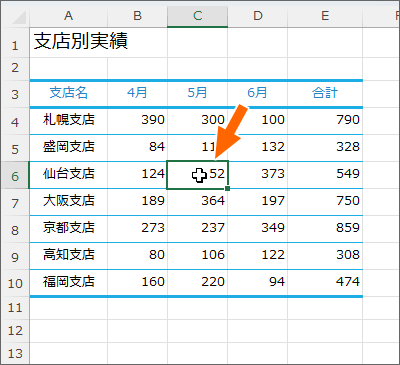400x365 pixels.
Task: Click cell with value 300
Action: pyautogui.click(x=198, y=121)
